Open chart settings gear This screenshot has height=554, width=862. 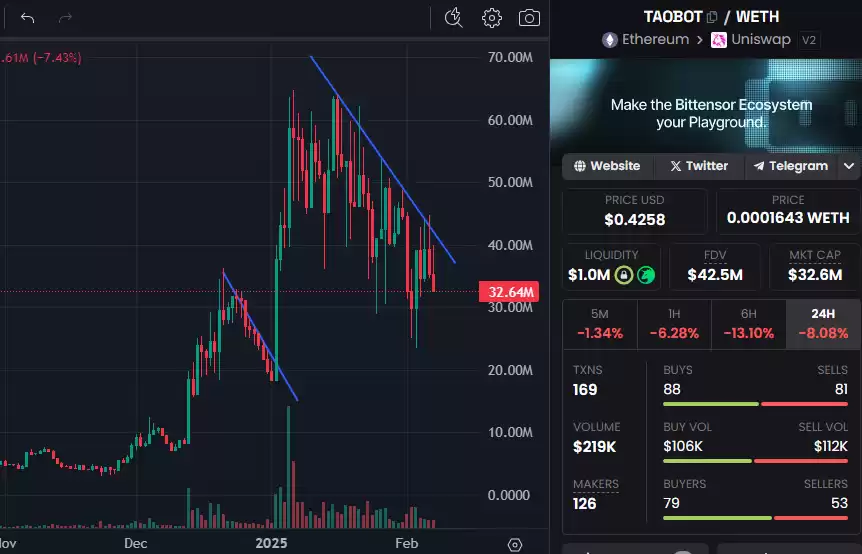[x=491, y=18]
